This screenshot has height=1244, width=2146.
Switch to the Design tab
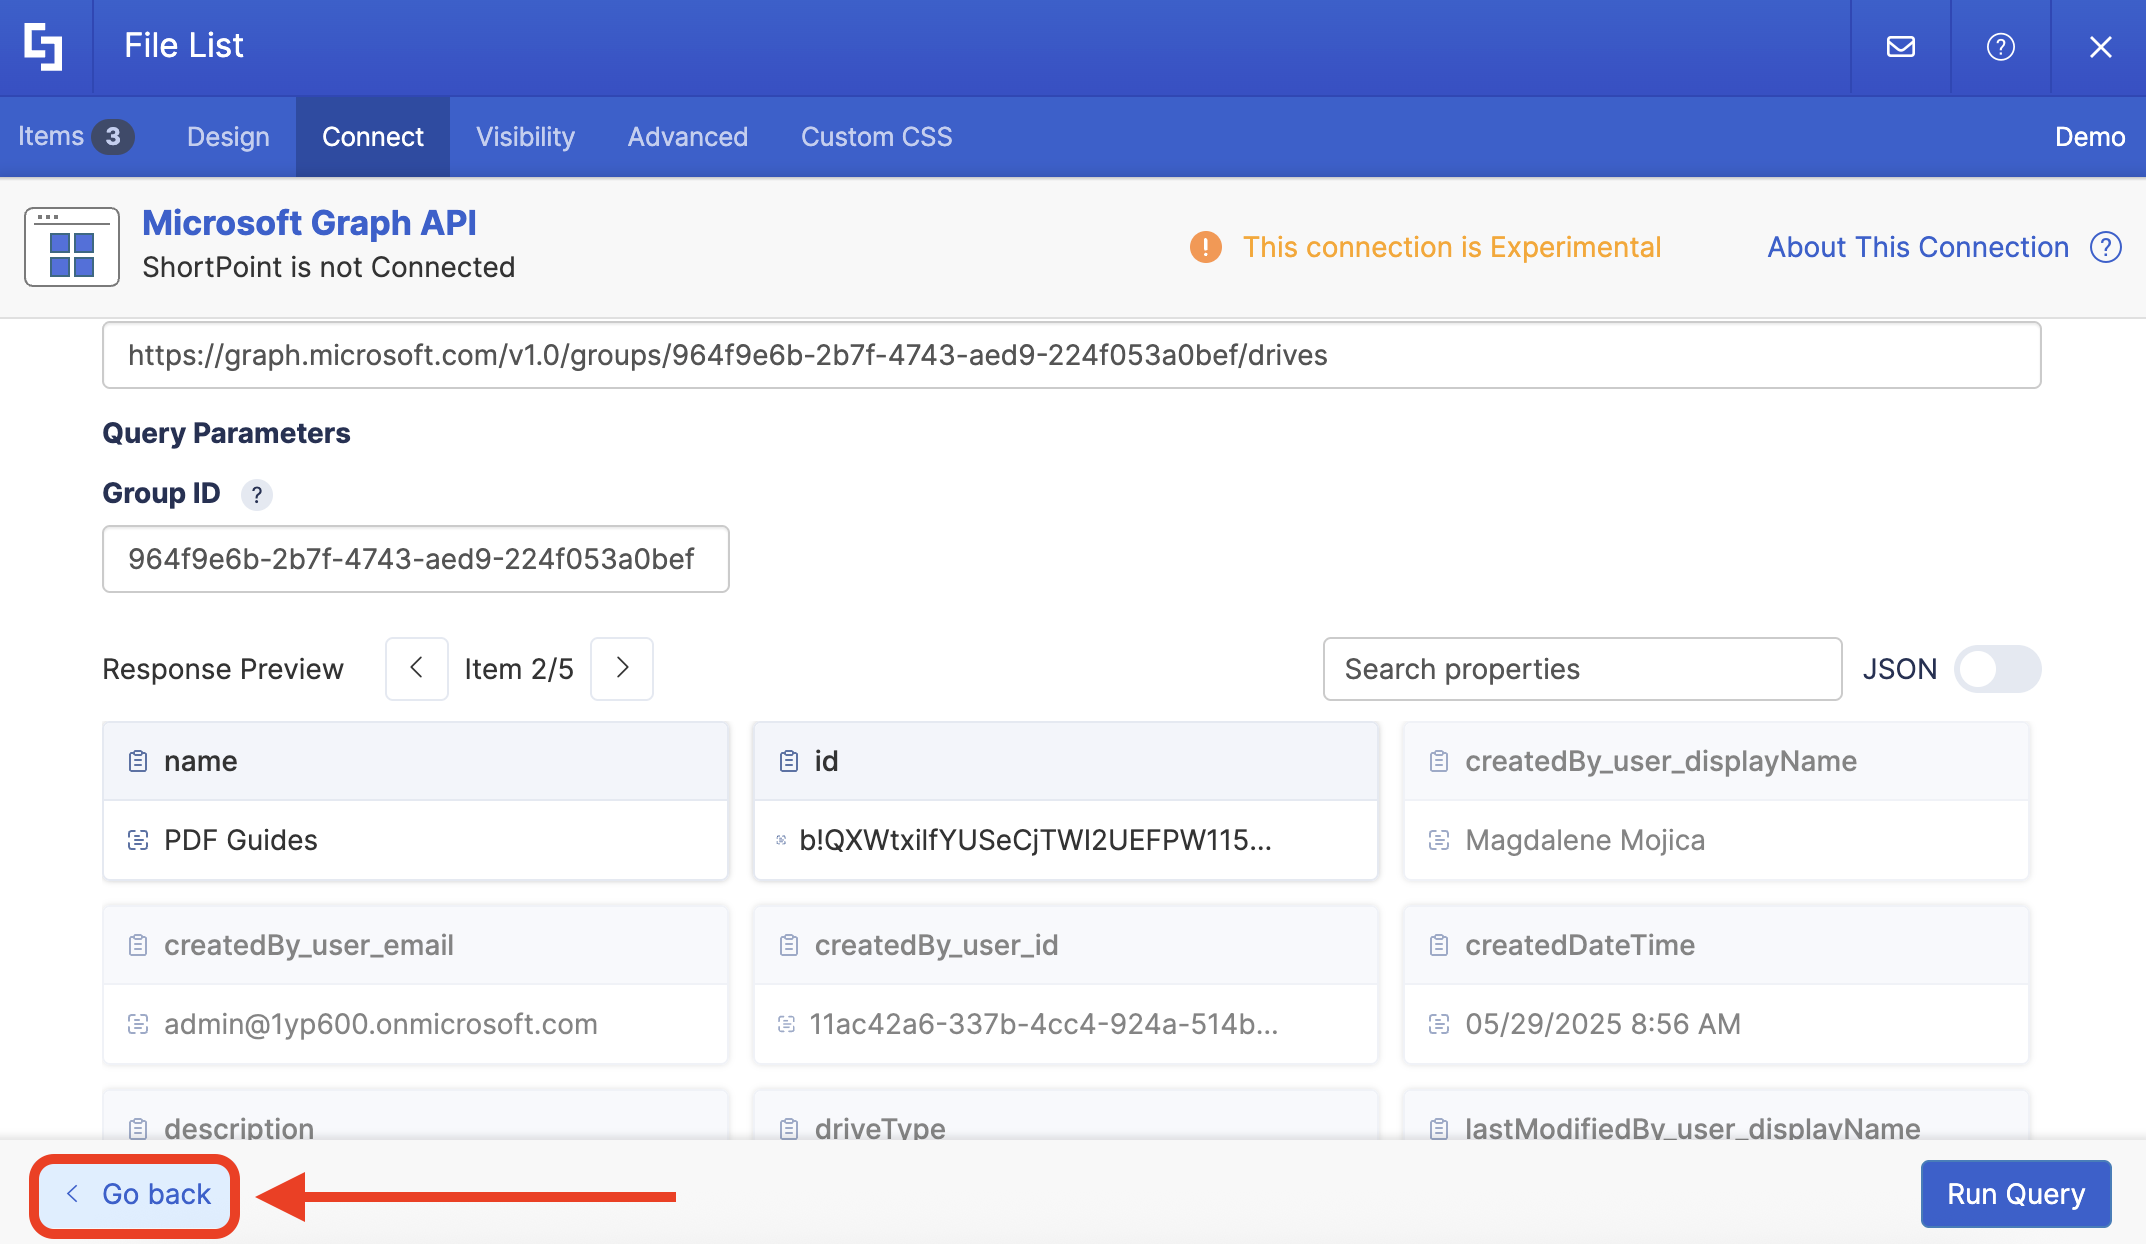click(x=228, y=137)
